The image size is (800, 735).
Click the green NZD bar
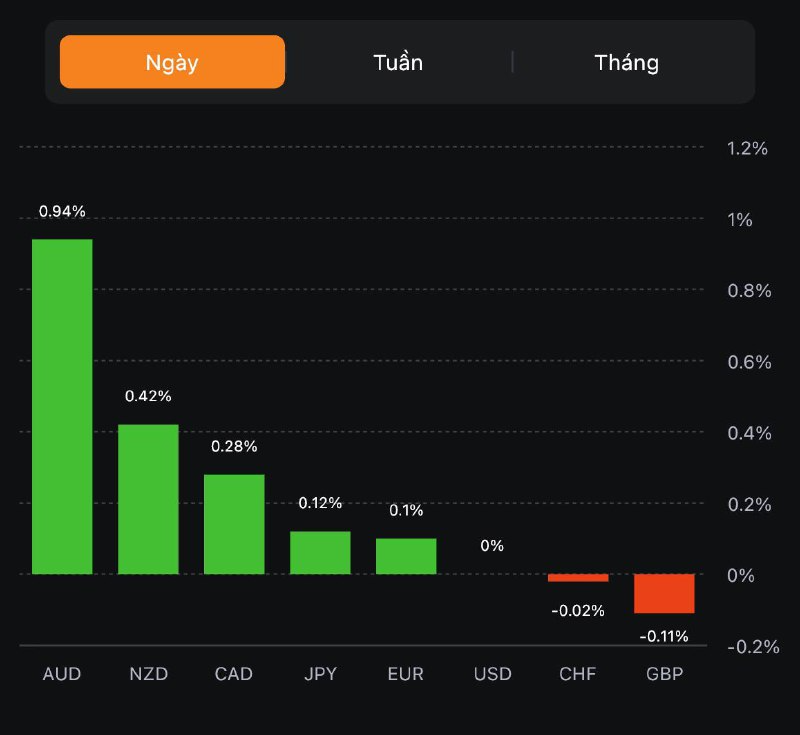(x=148, y=499)
